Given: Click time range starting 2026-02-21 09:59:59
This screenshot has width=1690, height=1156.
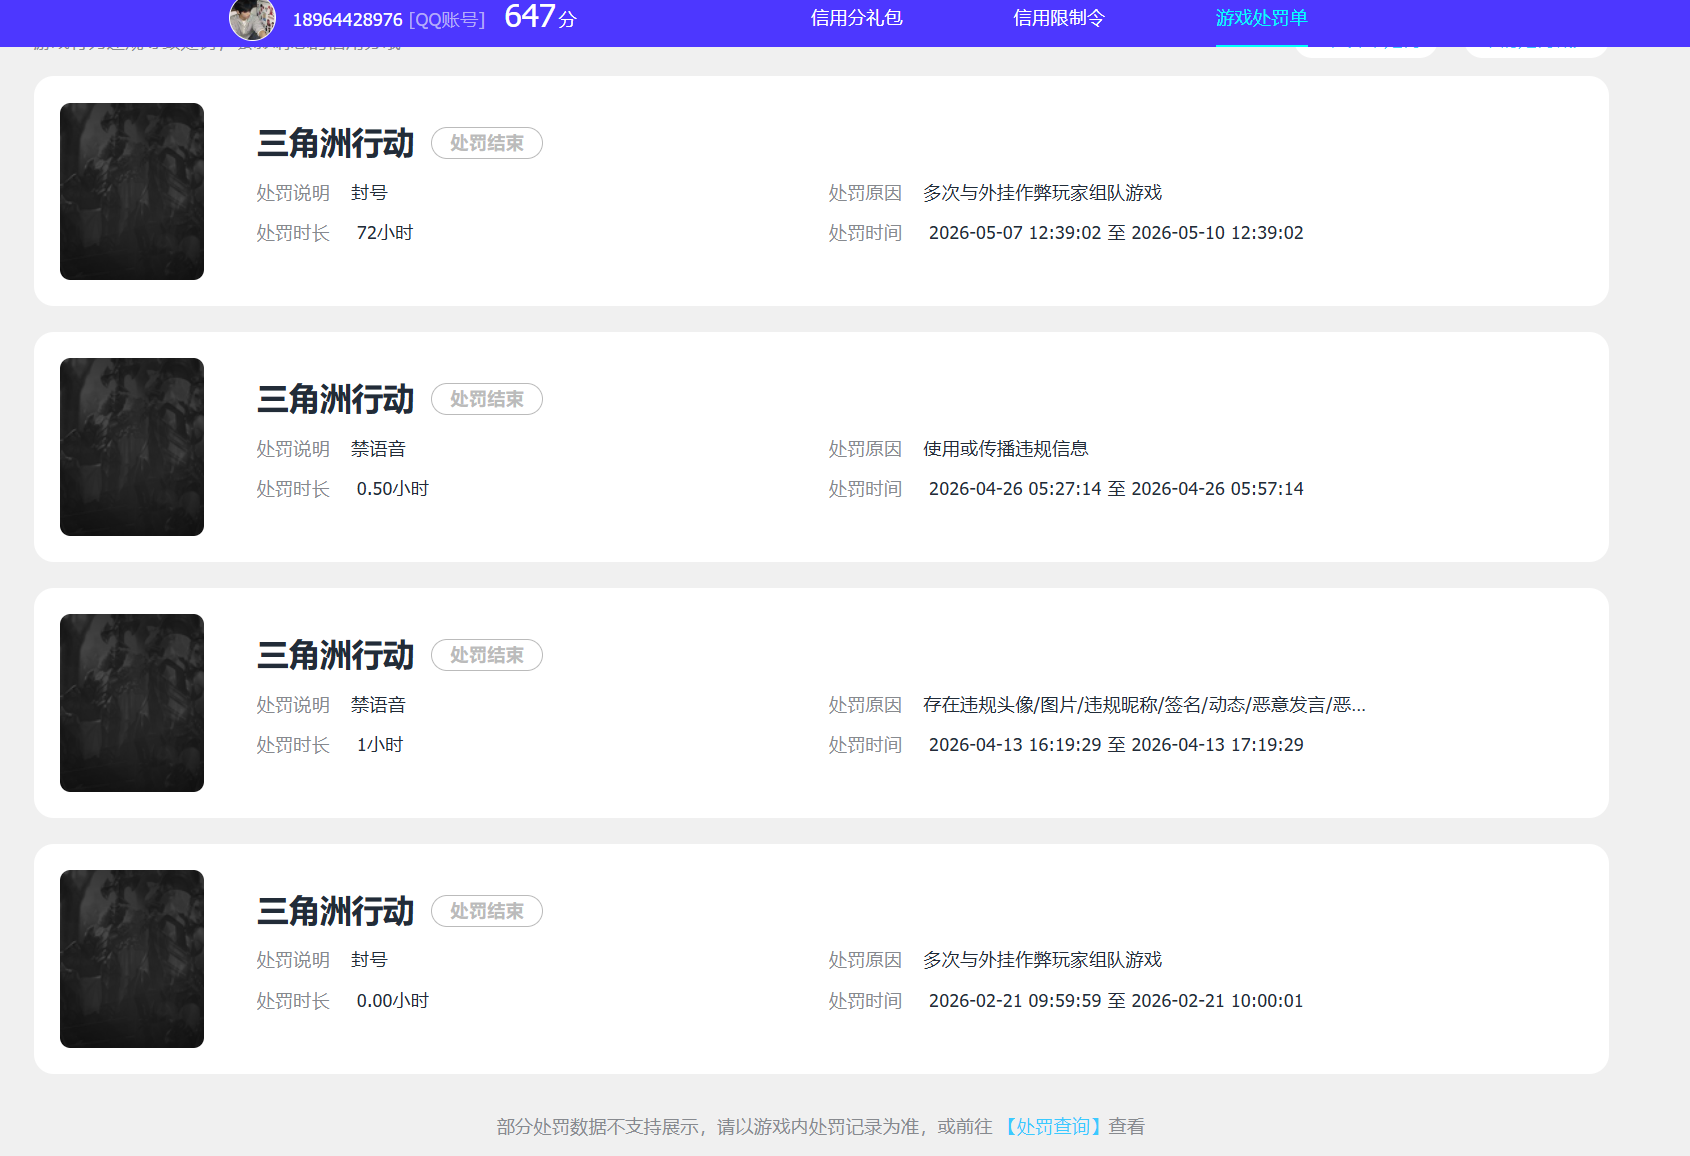Looking at the screenshot, I should click(x=1116, y=1001).
